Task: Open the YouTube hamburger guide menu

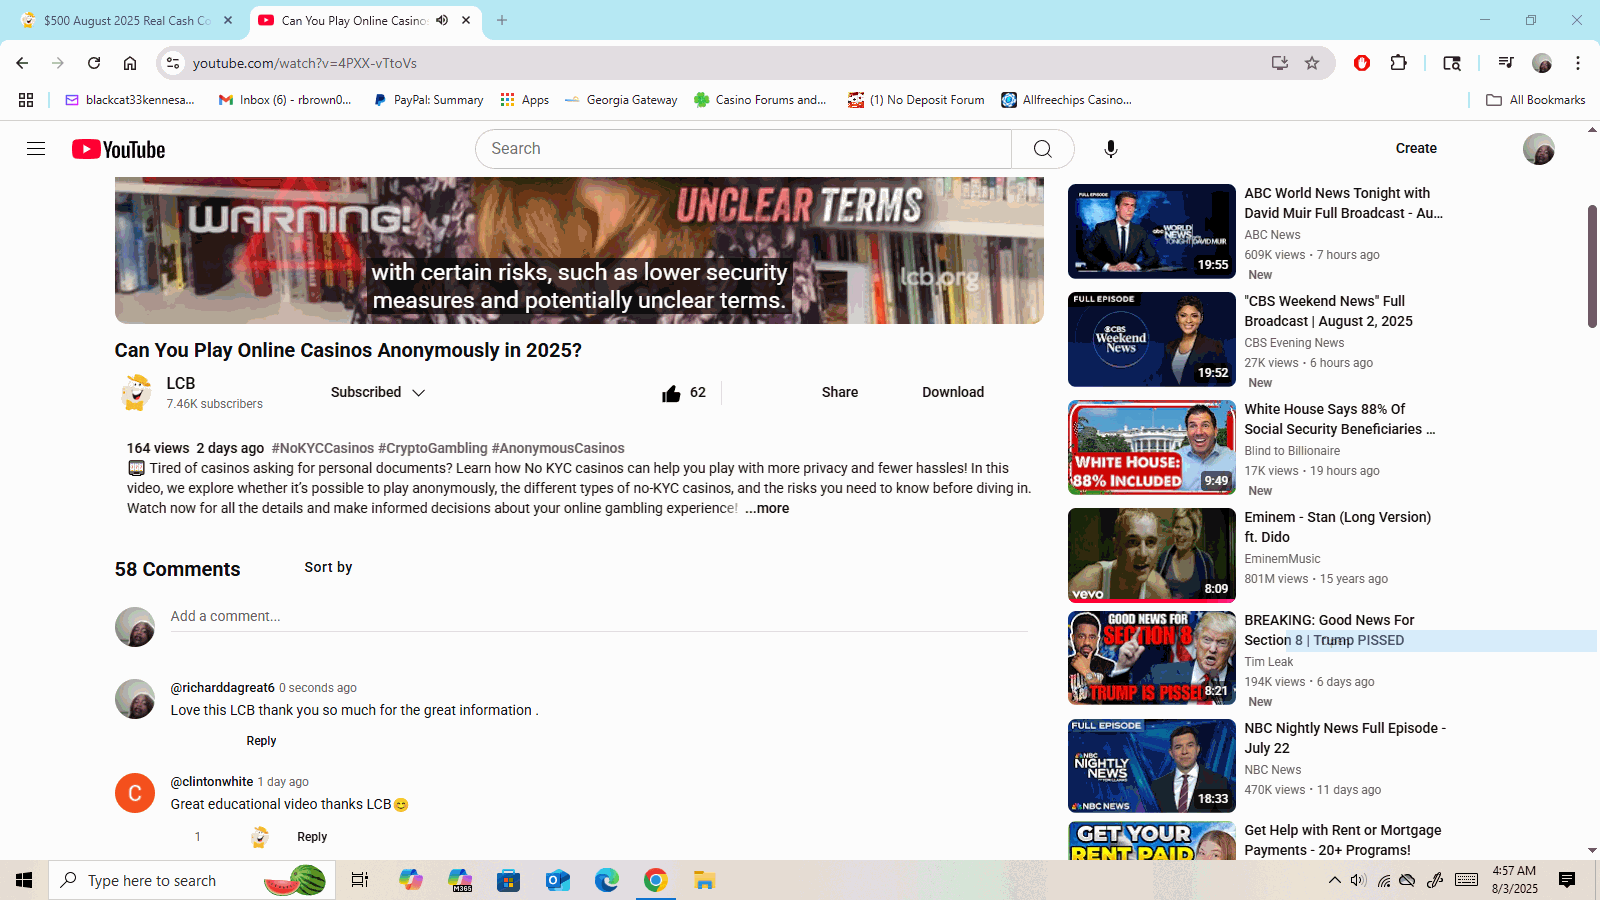Action: click(x=36, y=149)
